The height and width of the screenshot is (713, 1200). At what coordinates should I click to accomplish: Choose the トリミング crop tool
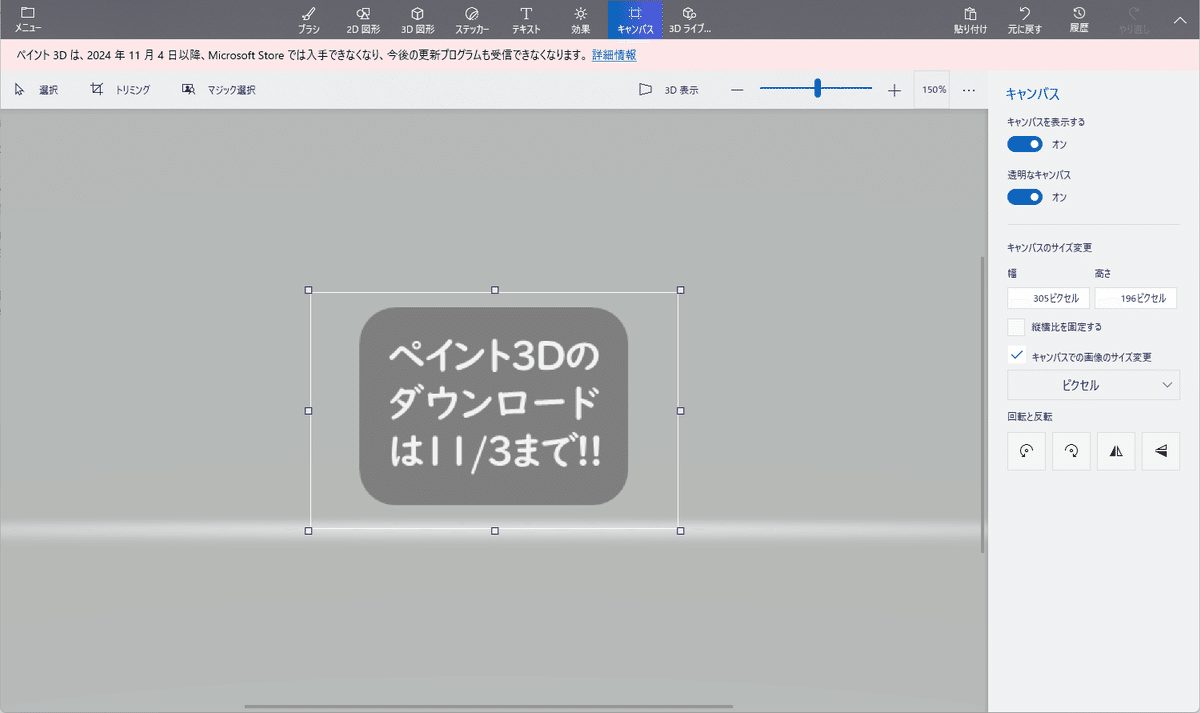[120, 90]
